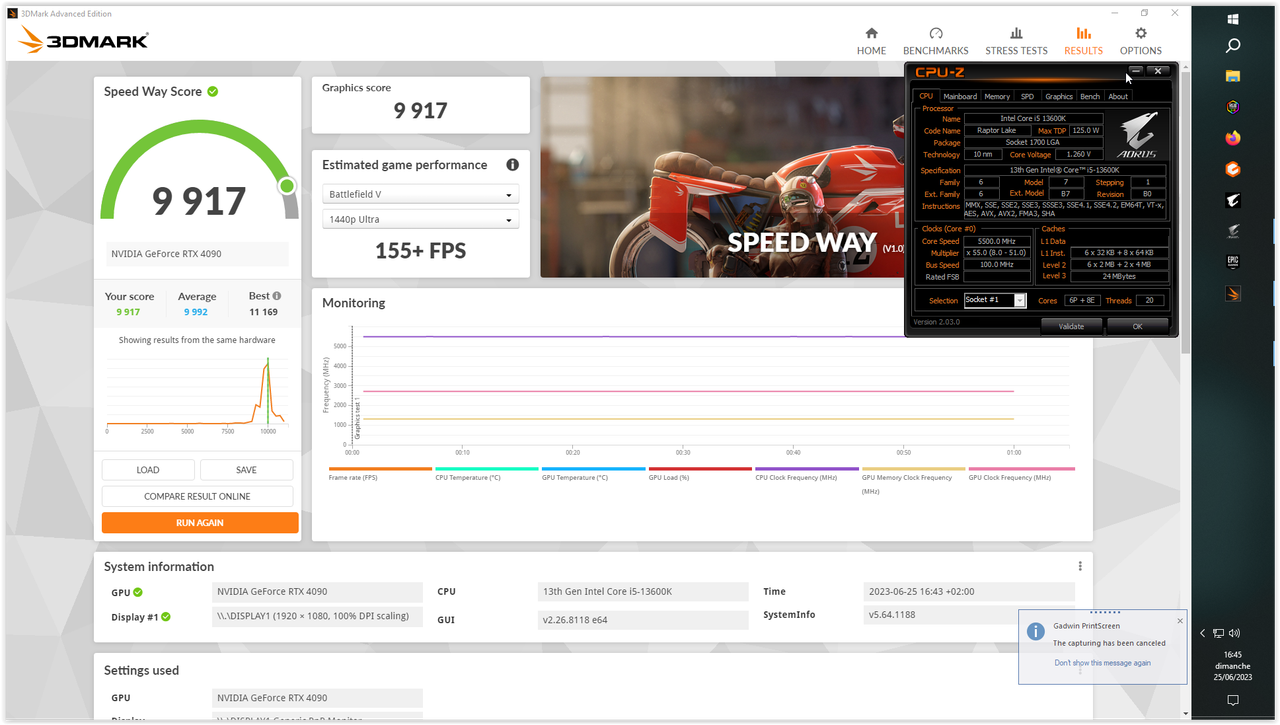Click the network icon in system tray
The height and width of the screenshot is (725, 1280).
pos(1219,633)
